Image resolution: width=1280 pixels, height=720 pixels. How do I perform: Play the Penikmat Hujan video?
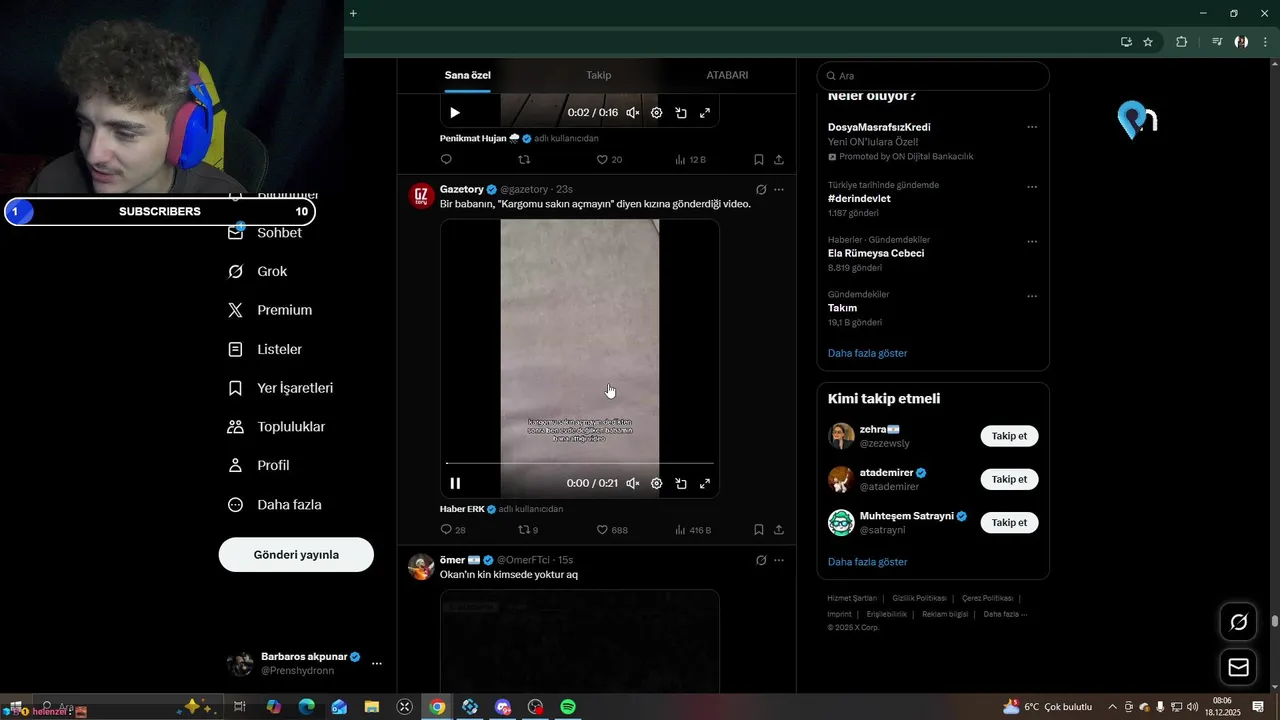pyautogui.click(x=455, y=113)
